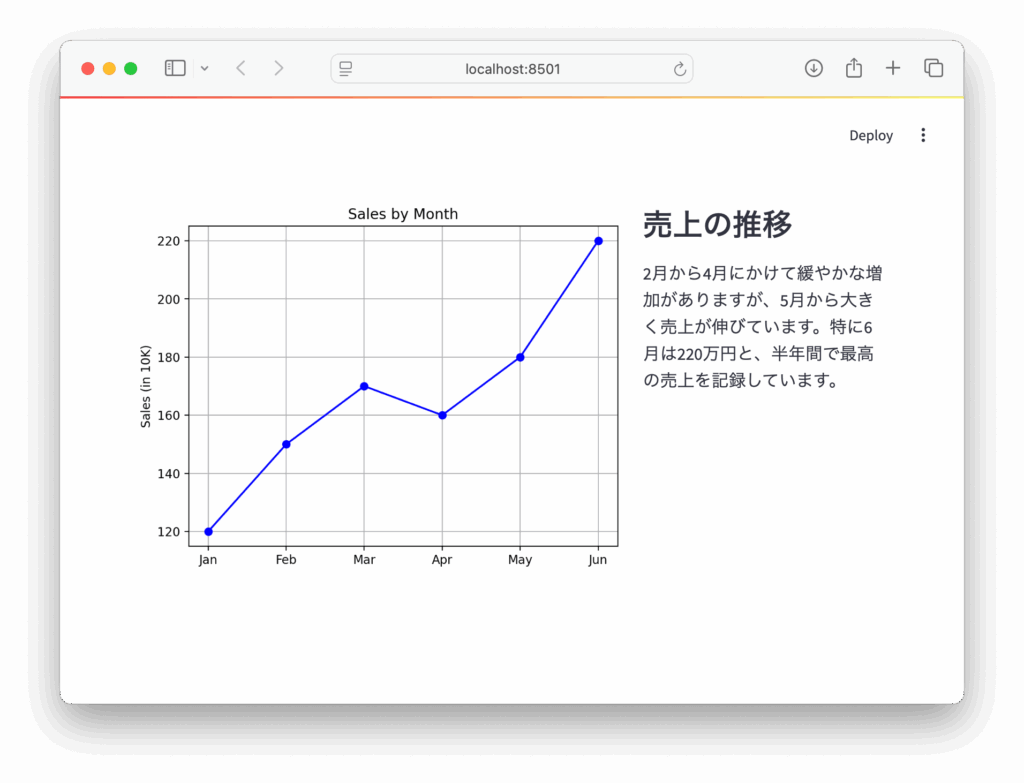The height and width of the screenshot is (783, 1024).
Task: Go back using the back arrow
Action: pyautogui.click(x=241, y=68)
